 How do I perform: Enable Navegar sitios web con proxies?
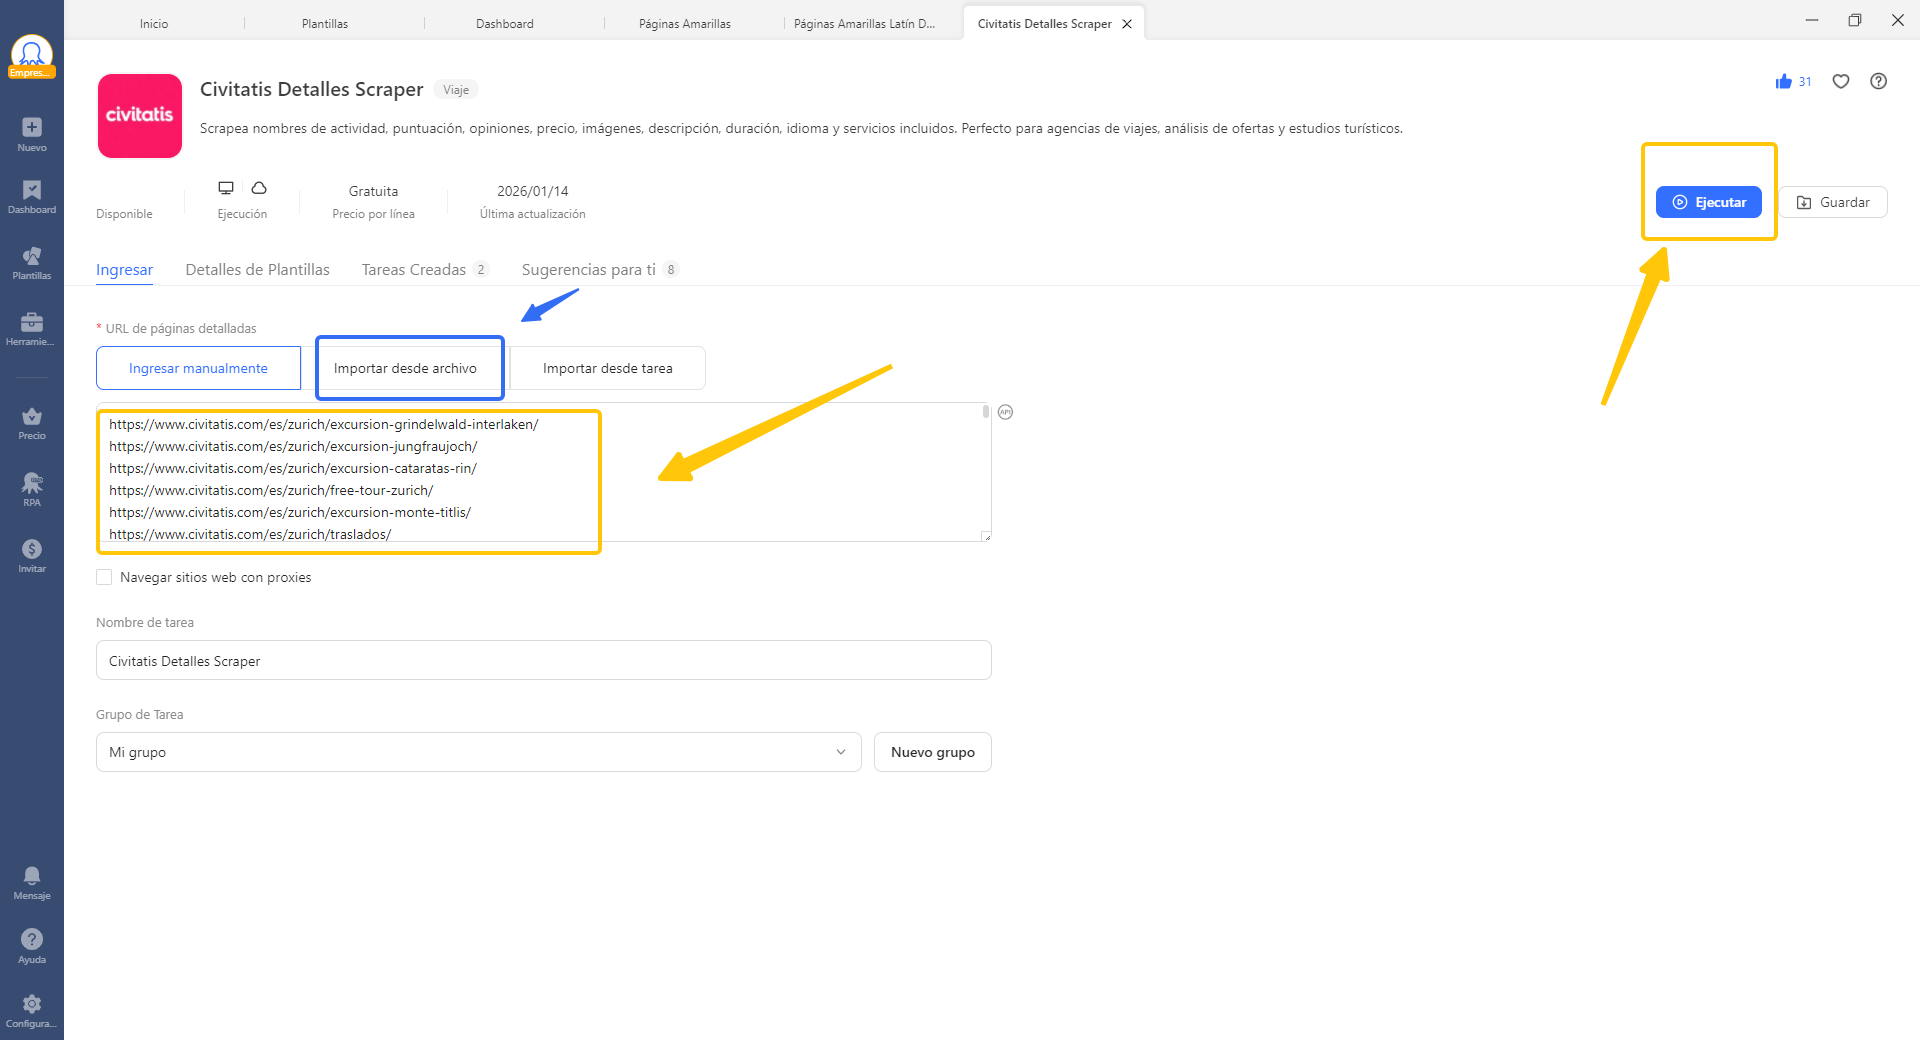coord(104,577)
